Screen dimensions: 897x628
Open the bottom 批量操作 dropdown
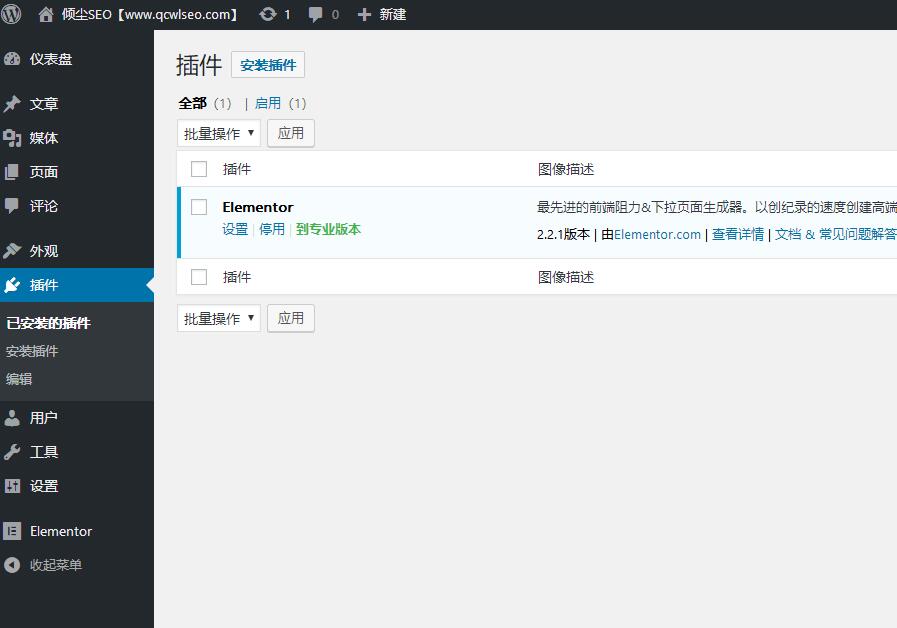[219, 318]
